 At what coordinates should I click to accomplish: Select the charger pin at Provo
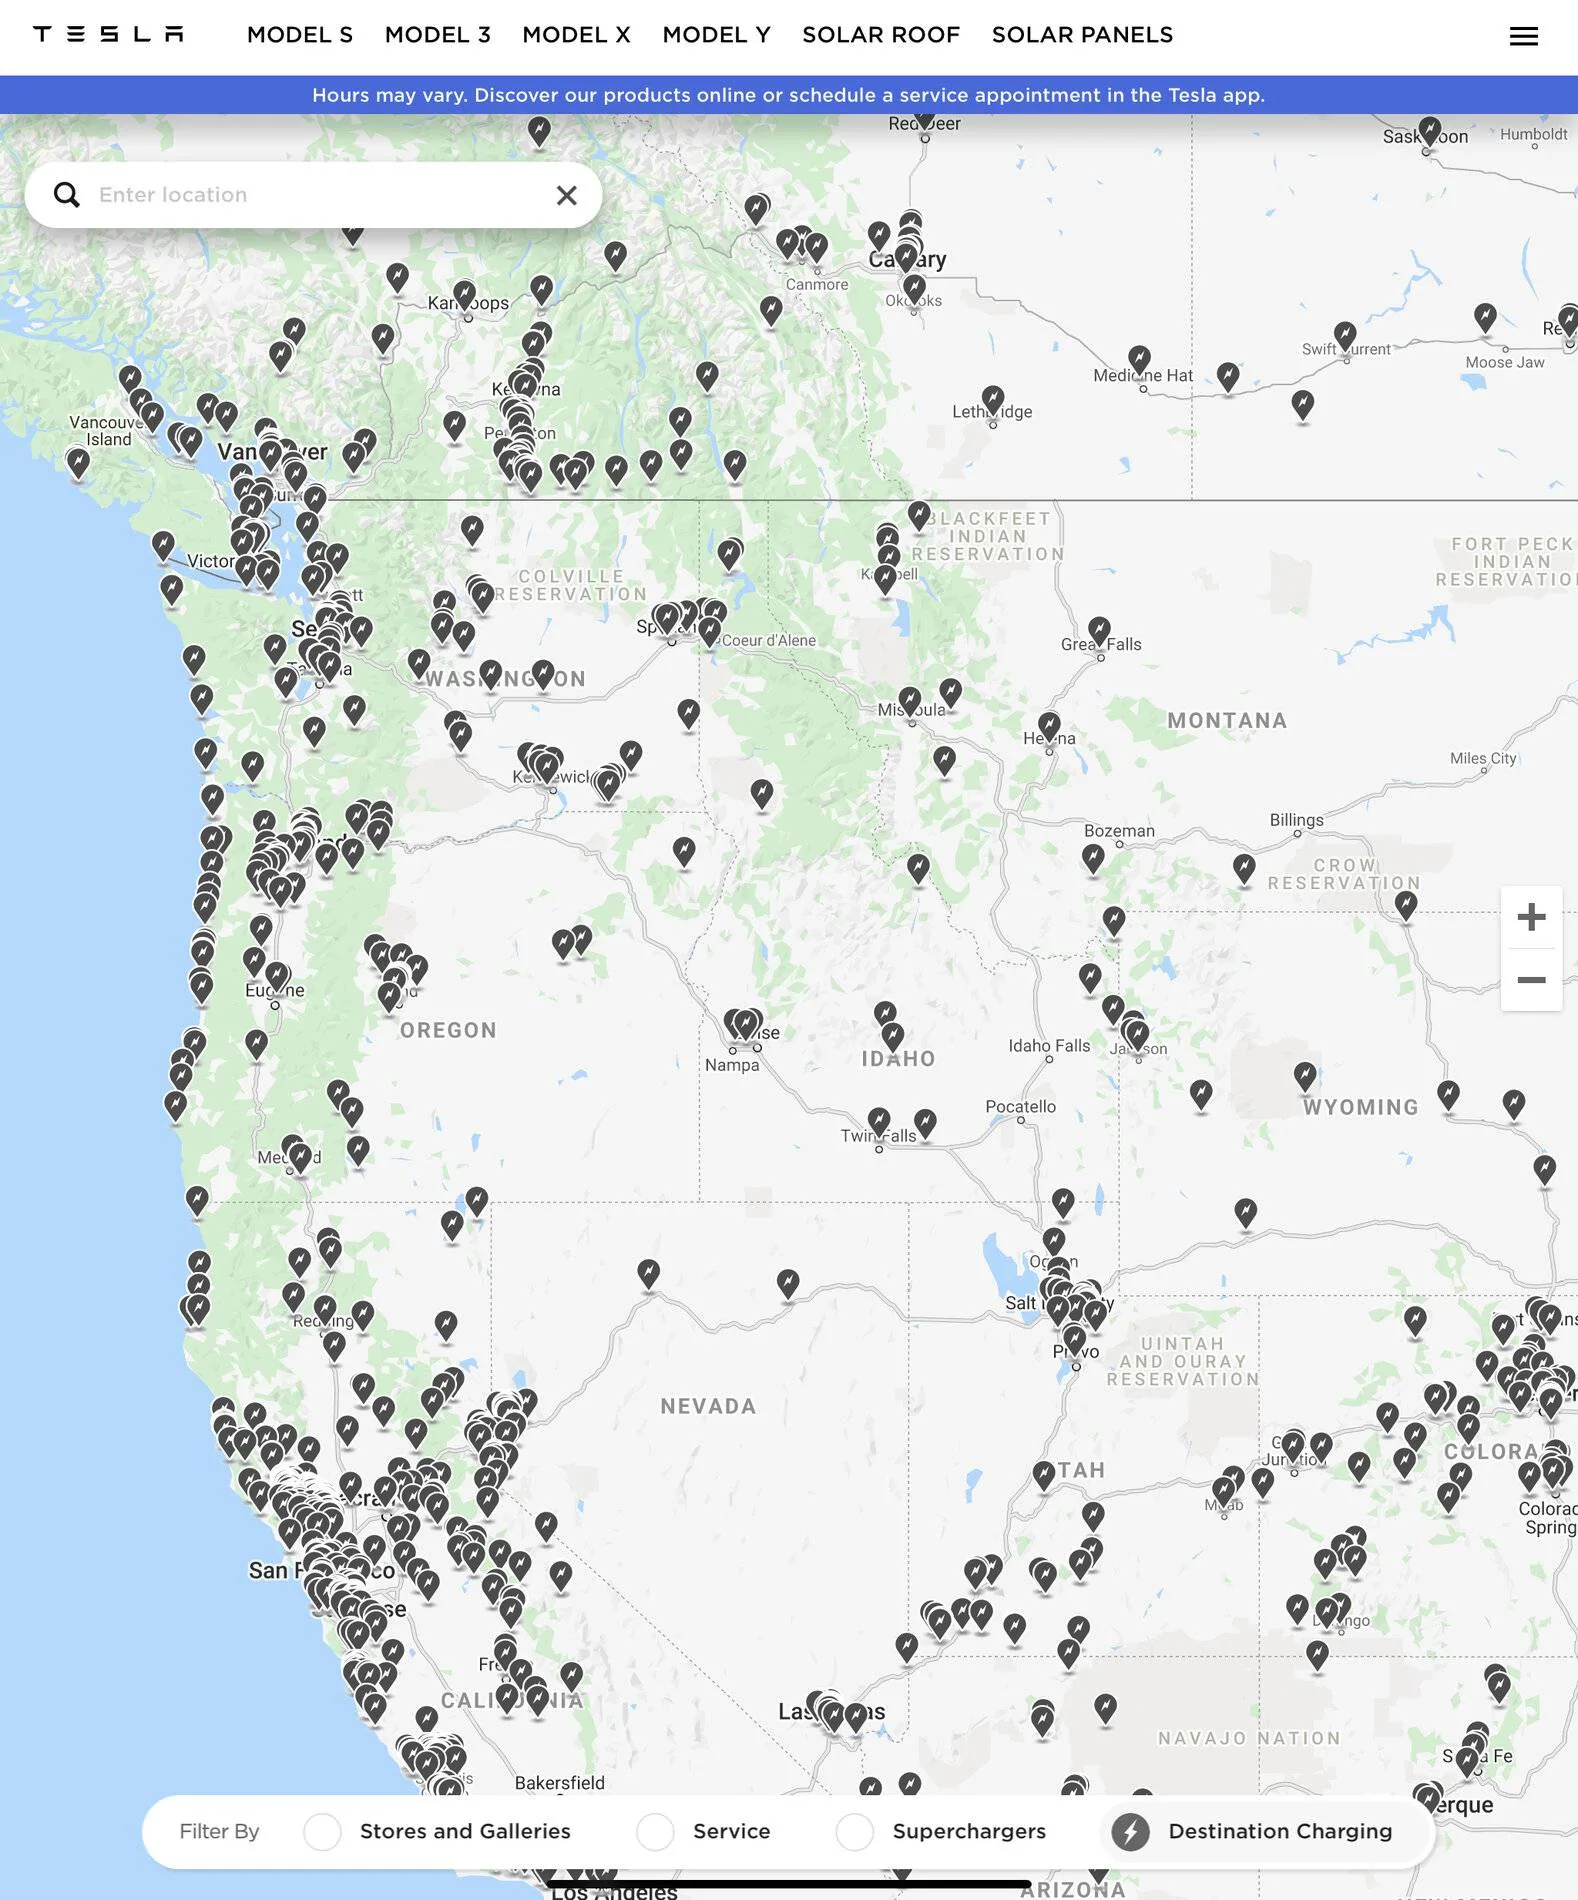pos(1074,1340)
